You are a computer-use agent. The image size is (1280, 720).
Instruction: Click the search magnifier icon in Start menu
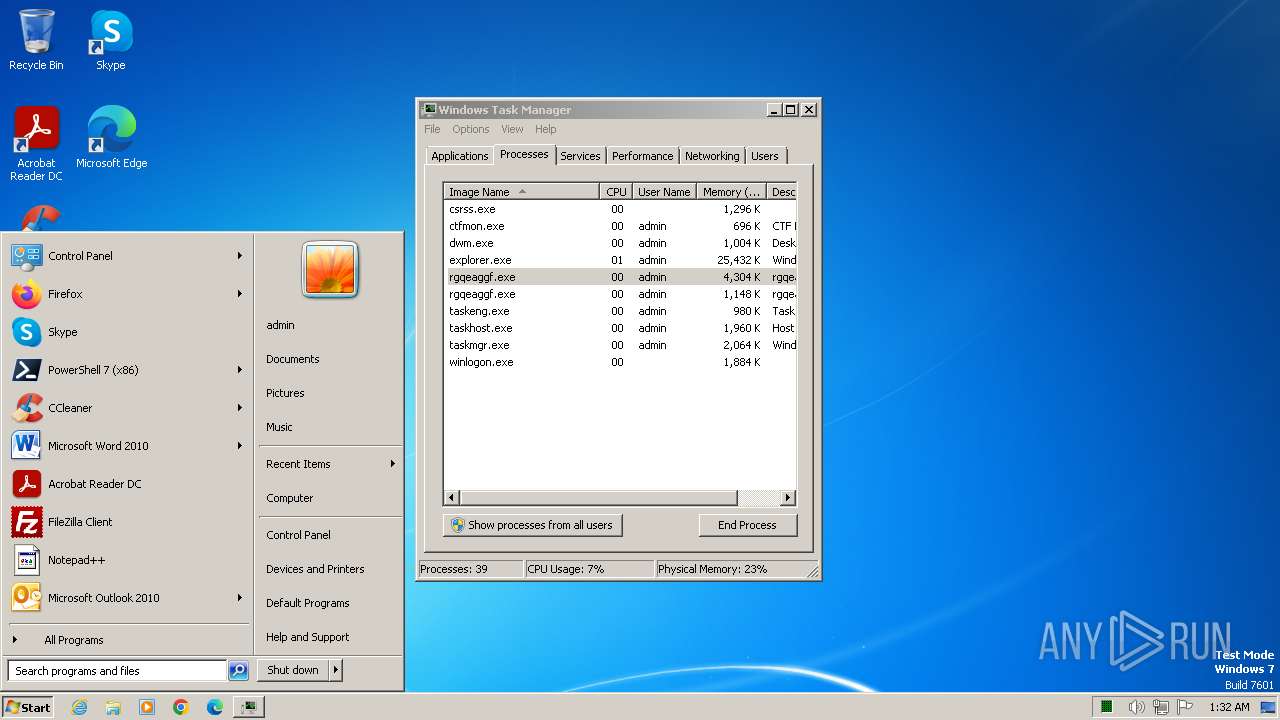[238, 671]
